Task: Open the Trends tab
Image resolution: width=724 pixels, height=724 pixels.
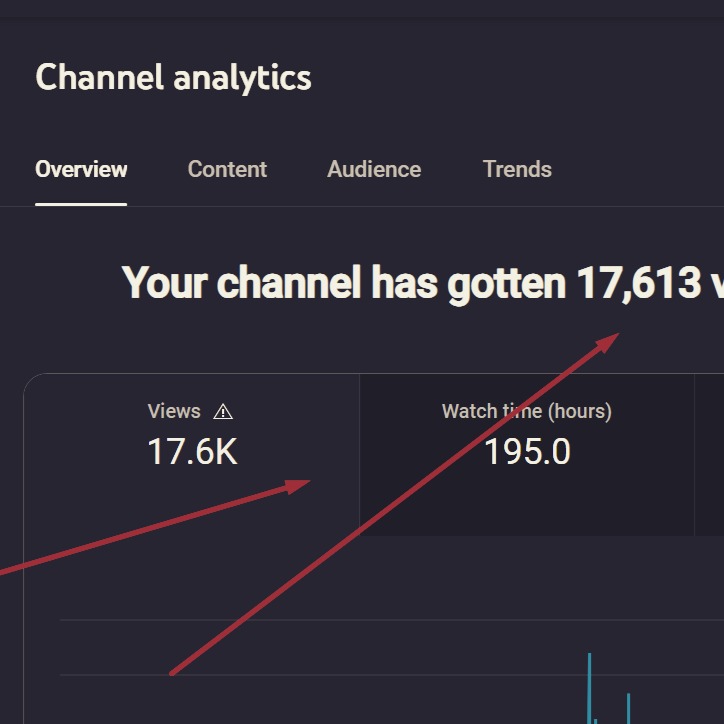Action: pyautogui.click(x=517, y=169)
